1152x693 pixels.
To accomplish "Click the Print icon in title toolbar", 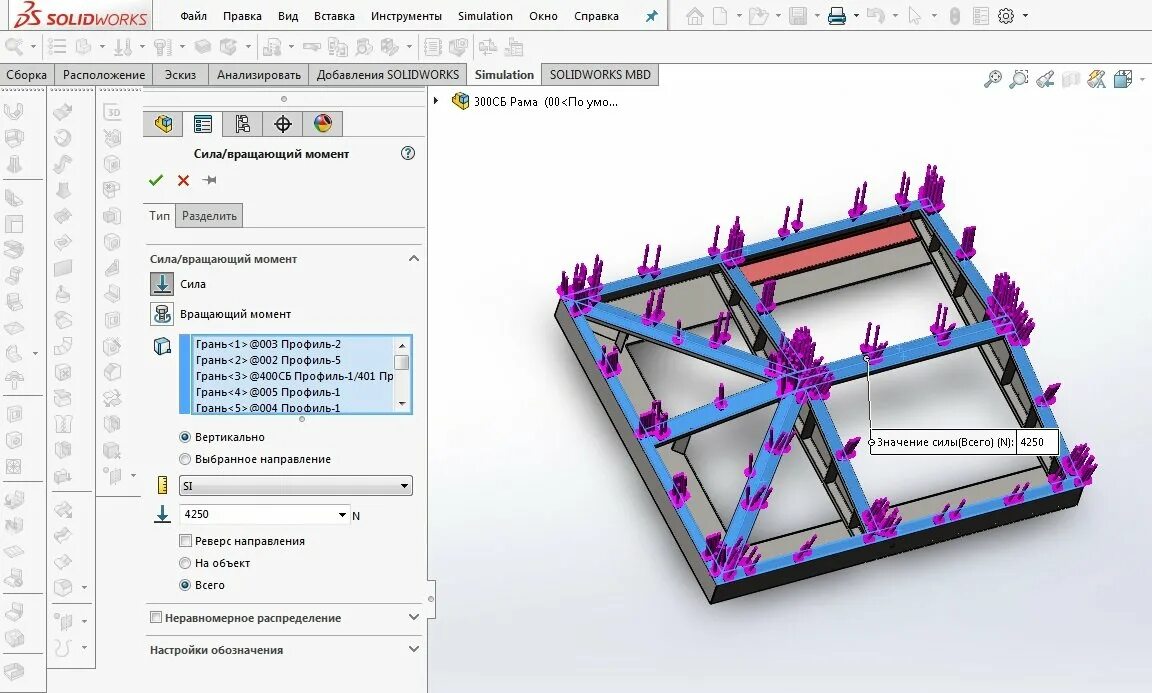I will [x=837, y=15].
